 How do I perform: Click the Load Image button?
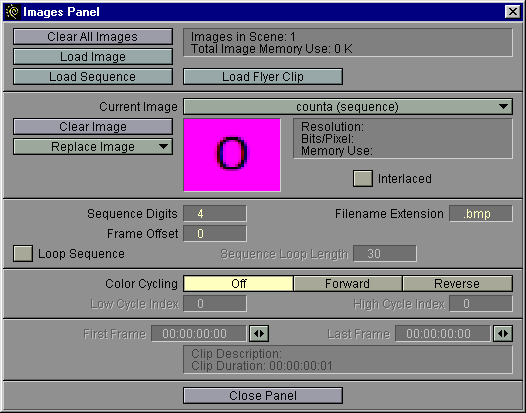coord(93,57)
